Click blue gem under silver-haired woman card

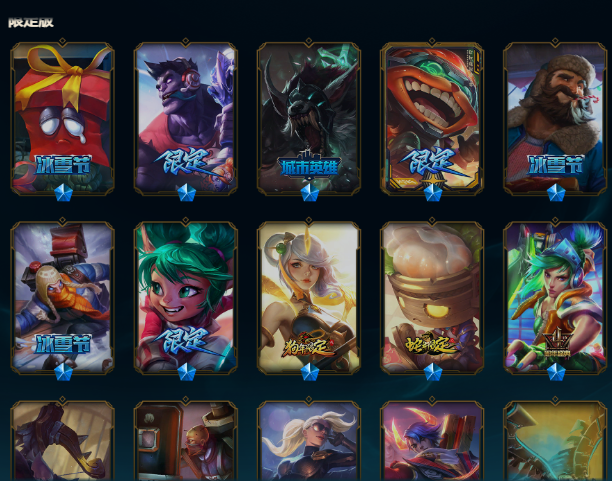point(310,372)
